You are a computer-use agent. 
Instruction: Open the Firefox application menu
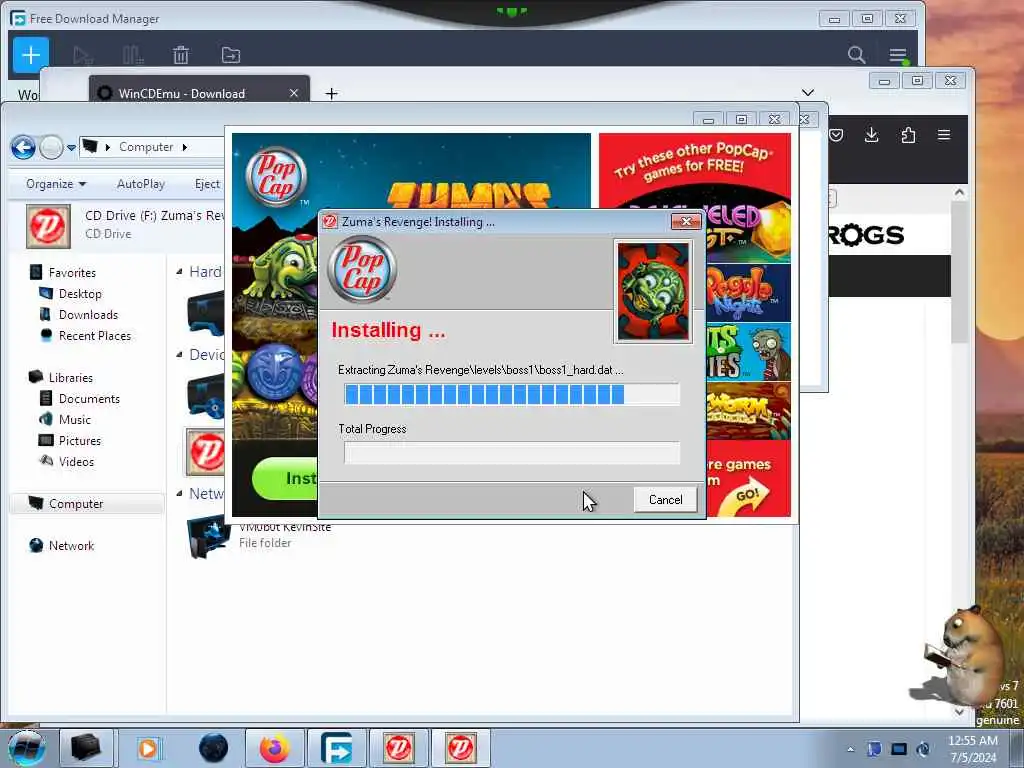[944, 135]
